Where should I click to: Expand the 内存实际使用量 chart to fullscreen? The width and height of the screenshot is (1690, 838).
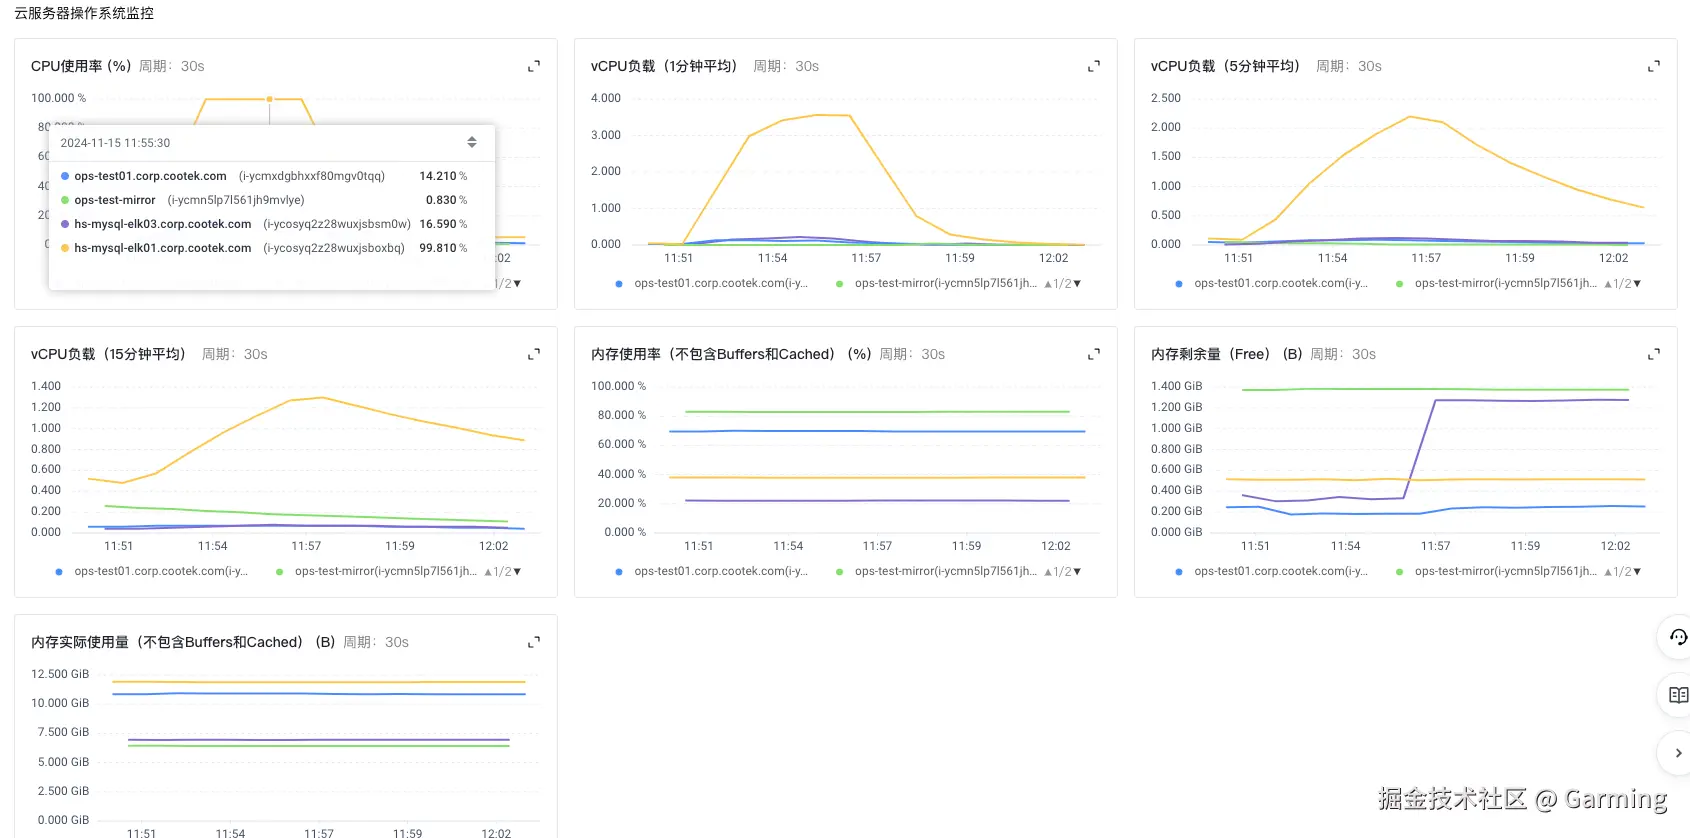[x=534, y=642]
